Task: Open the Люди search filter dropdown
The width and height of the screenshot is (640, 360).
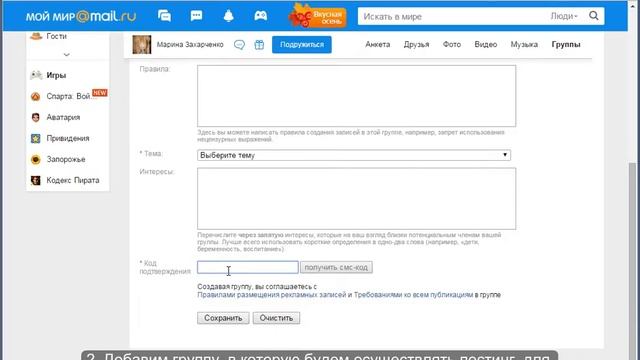Action: 564,16
